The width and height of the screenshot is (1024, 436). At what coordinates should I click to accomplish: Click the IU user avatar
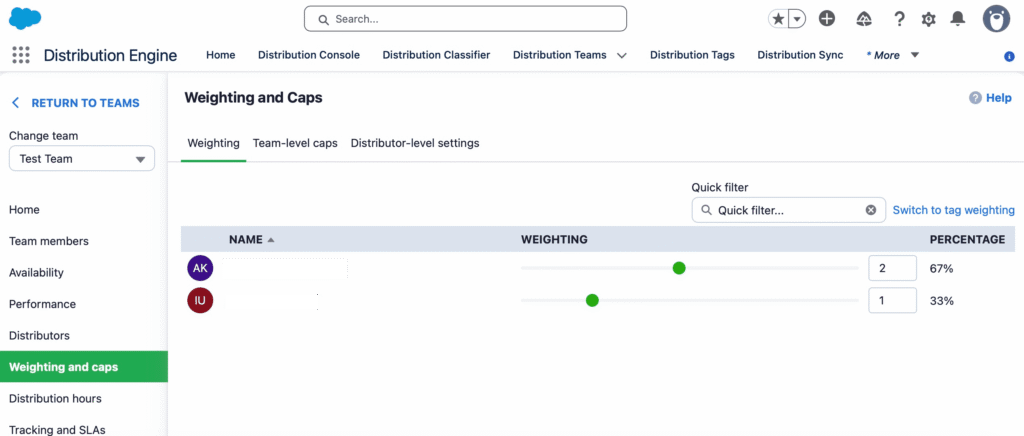[200, 301]
